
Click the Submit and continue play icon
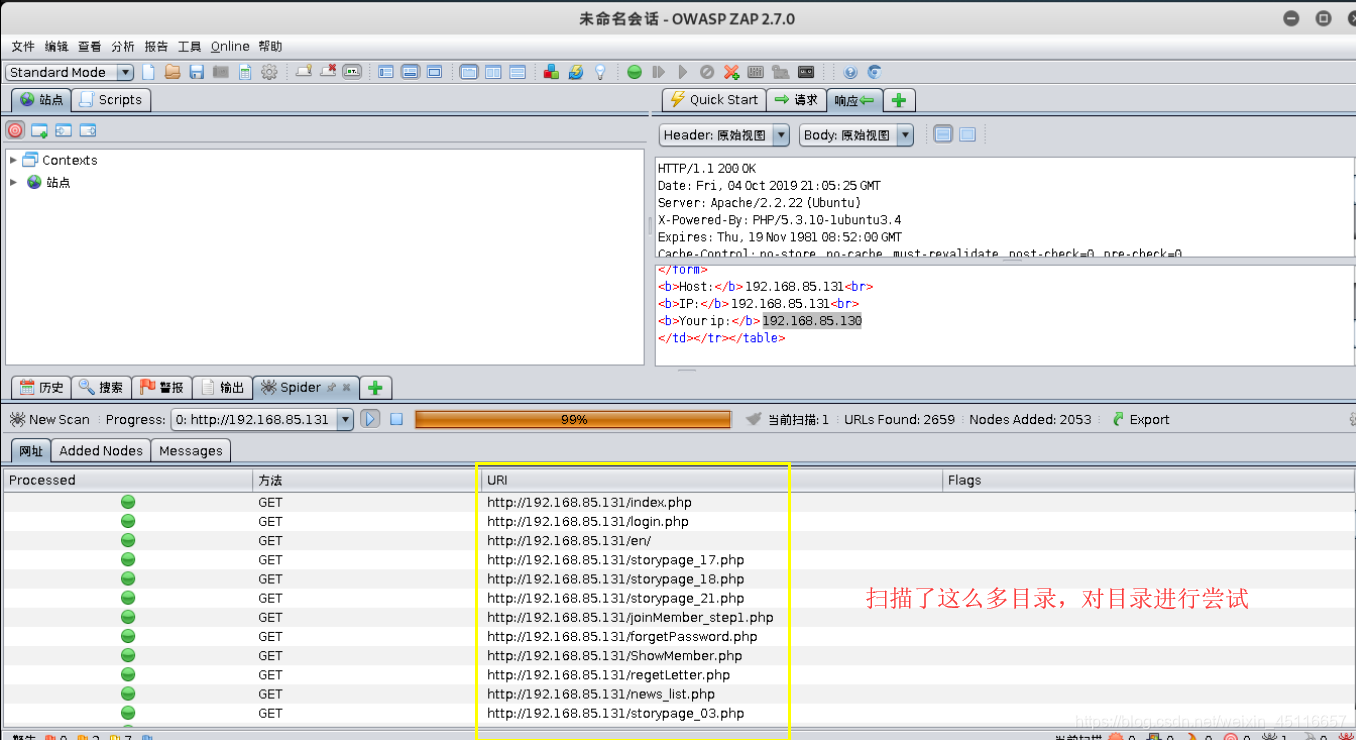click(x=683, y=72)
